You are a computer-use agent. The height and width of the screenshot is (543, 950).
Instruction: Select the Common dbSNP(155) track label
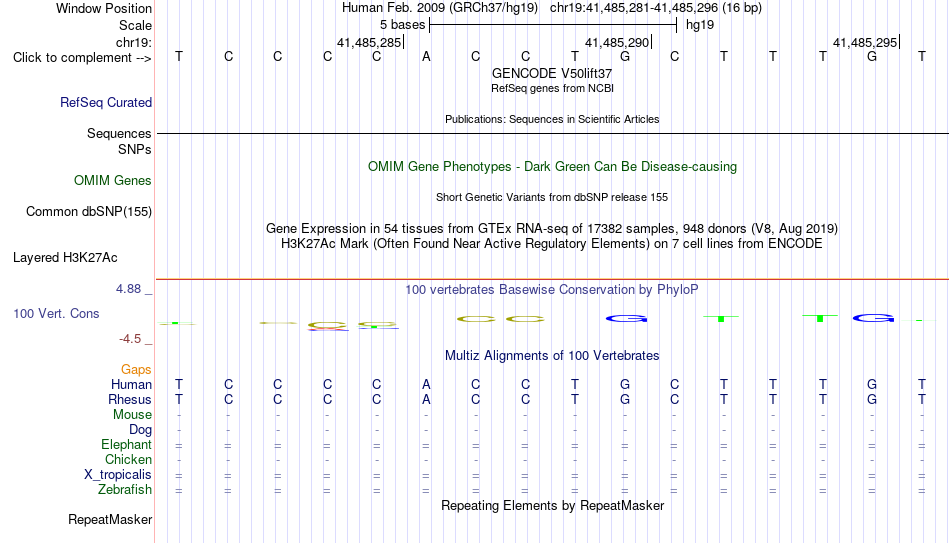pyautogui.click(x=88, y=212)
